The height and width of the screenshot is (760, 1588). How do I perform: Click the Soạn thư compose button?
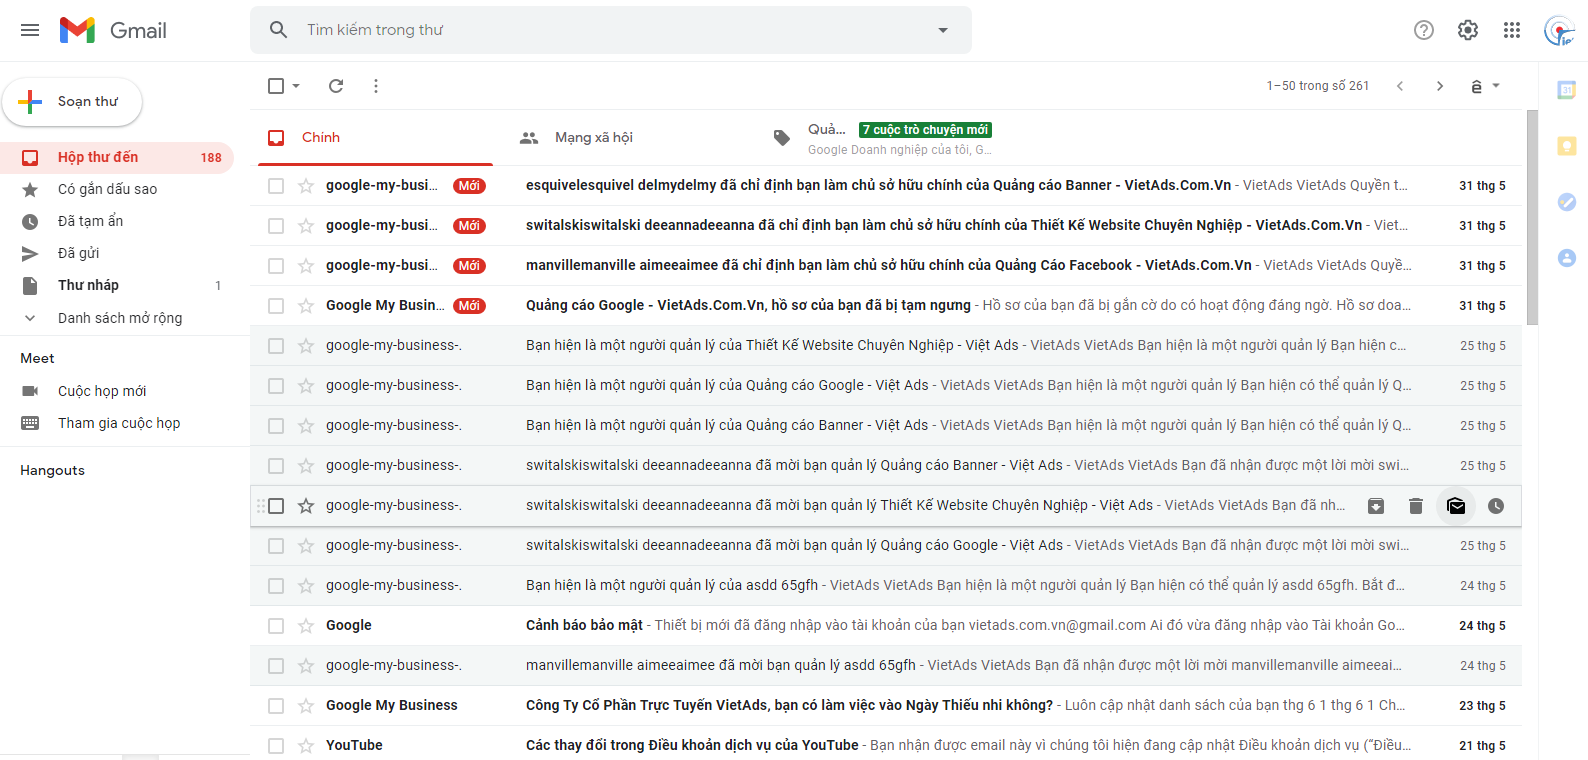pyautogui.click(x=73, y=102)
